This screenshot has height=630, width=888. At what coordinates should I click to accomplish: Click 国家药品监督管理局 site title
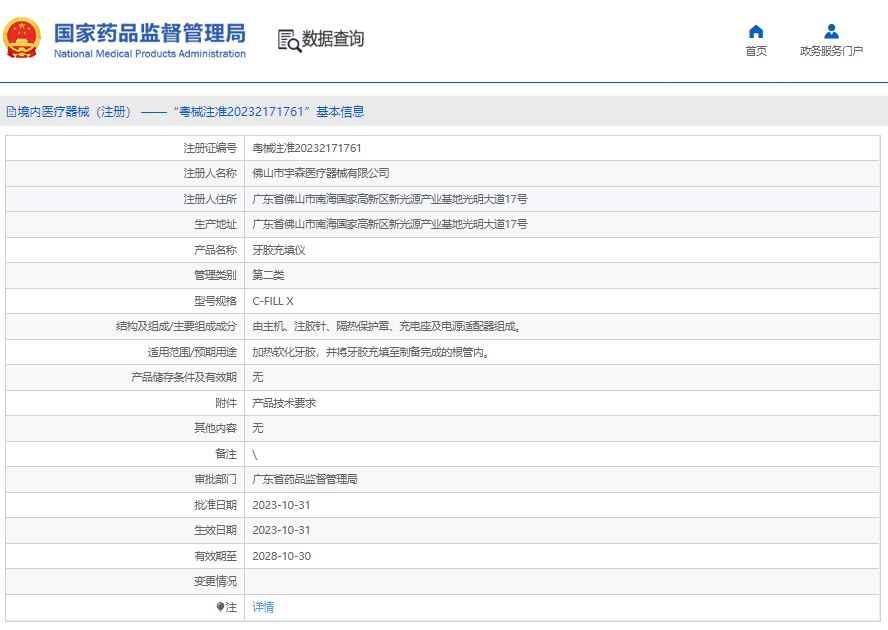coord(150,33)
